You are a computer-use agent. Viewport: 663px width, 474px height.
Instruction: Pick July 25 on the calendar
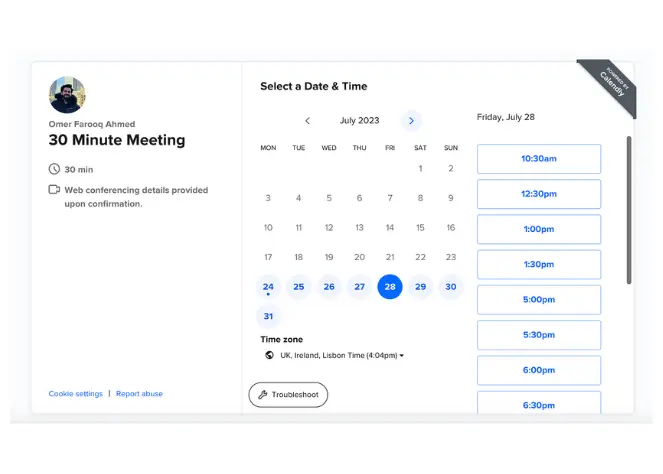pyautogui.click(x=299, y=287)
